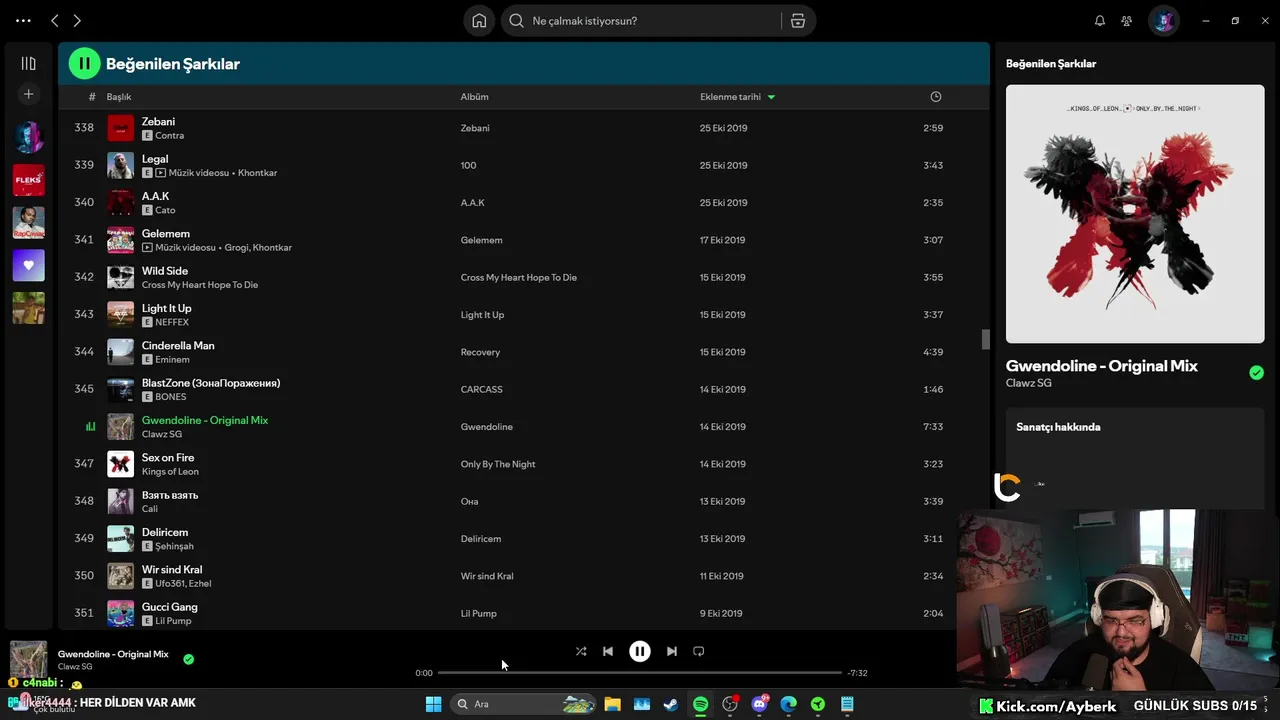Open Kings of Leon artist link in list
Screen dimensions: 1280x720
(x=170, y=472)
